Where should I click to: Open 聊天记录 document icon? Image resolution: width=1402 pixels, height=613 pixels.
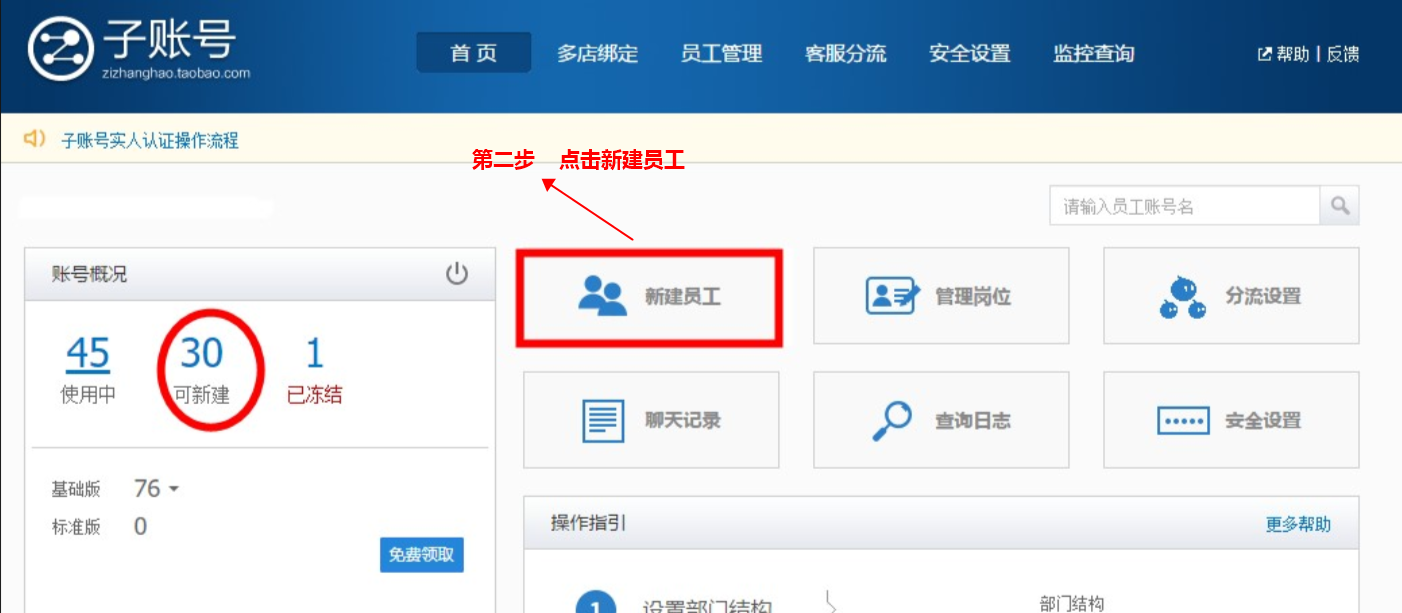tap(603, 420)
